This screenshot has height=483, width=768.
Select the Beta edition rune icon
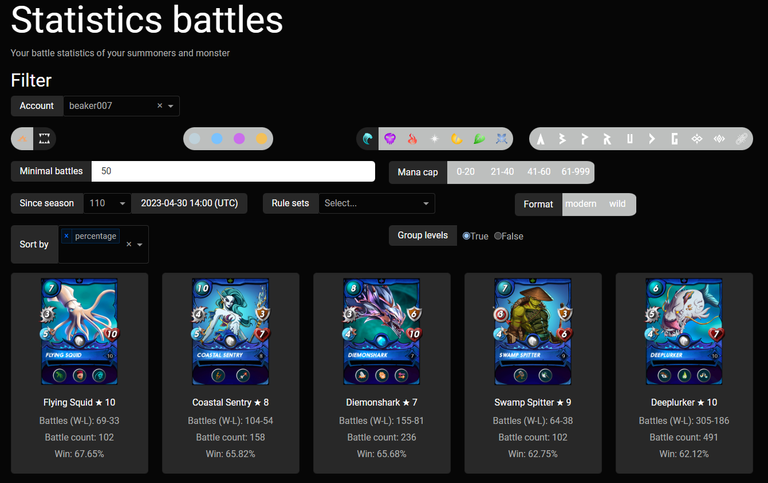point(562,139)
